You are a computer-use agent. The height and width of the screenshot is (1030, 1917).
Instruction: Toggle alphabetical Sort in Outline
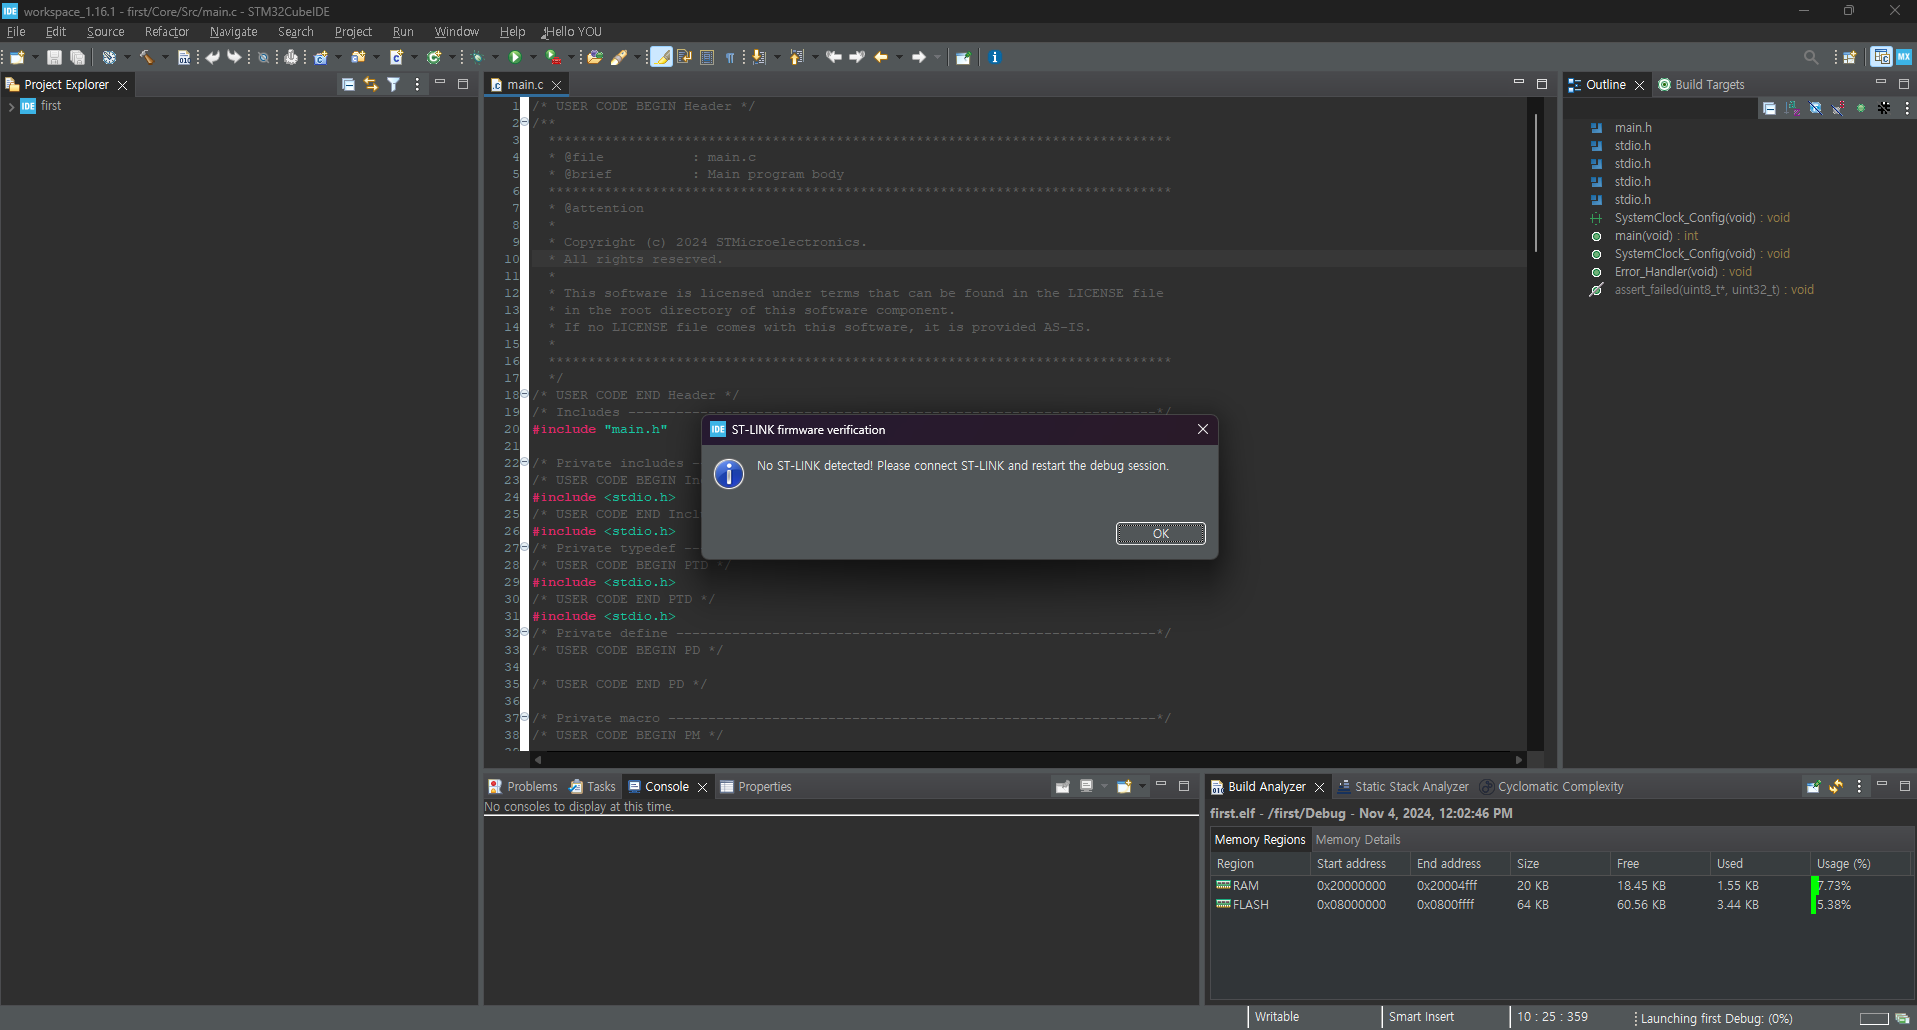pos(1792,108)
